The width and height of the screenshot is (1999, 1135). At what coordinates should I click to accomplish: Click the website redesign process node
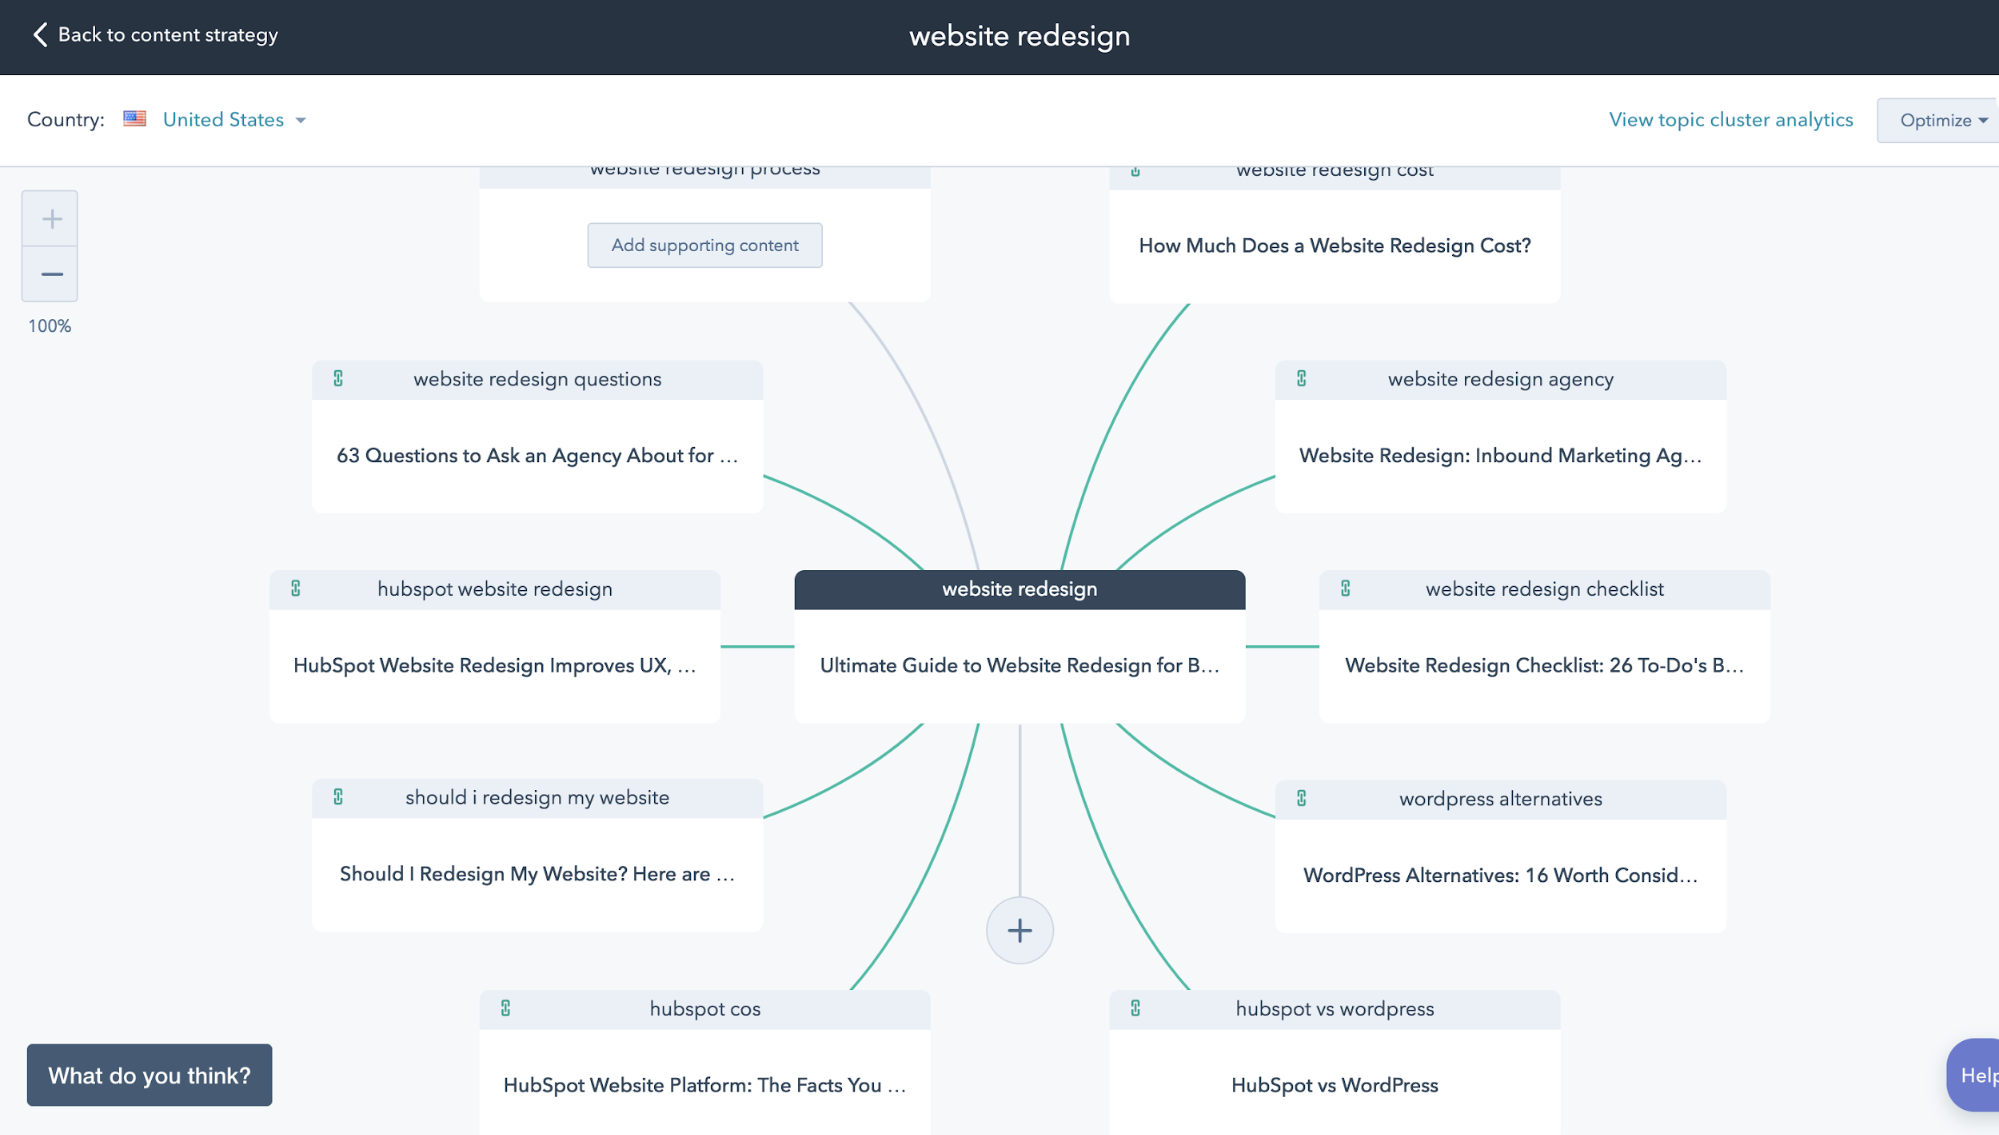pyautogui.click(x=704, y=167)
